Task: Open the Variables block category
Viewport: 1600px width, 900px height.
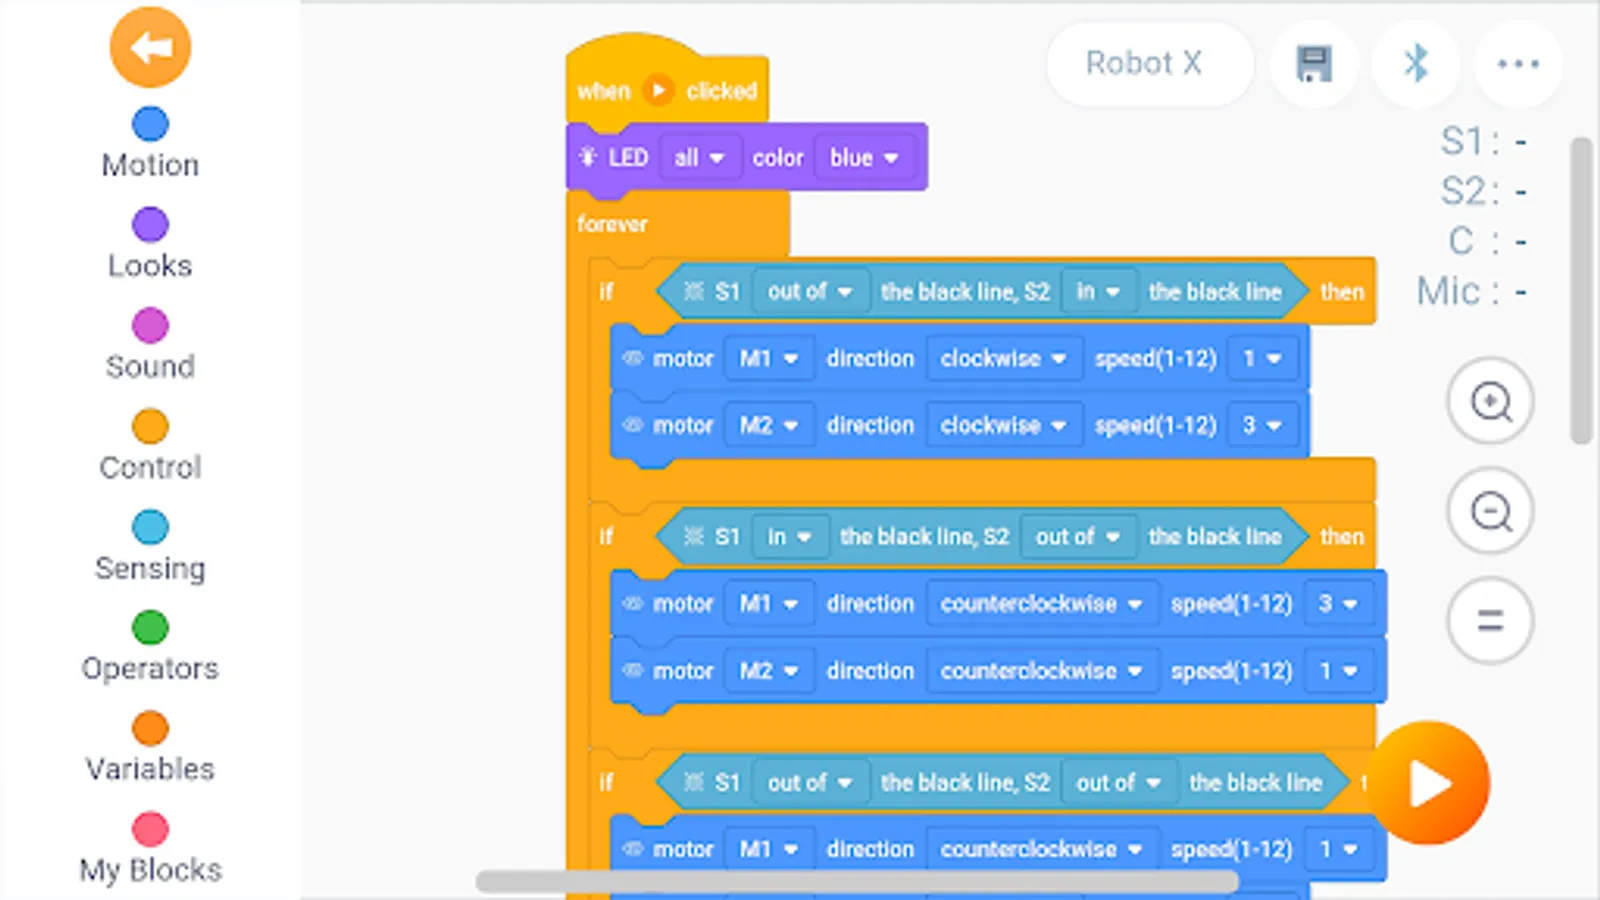Action: [x=150, y=749]
